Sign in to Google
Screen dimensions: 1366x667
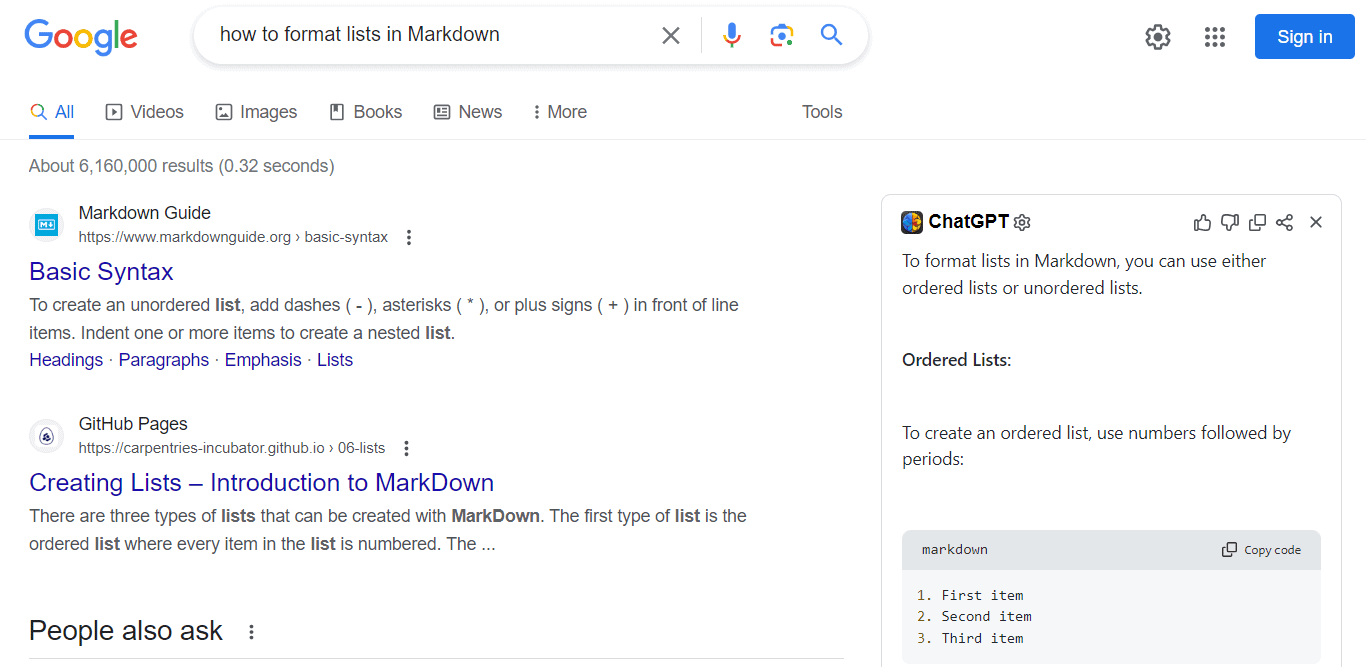click(1304, 36)
